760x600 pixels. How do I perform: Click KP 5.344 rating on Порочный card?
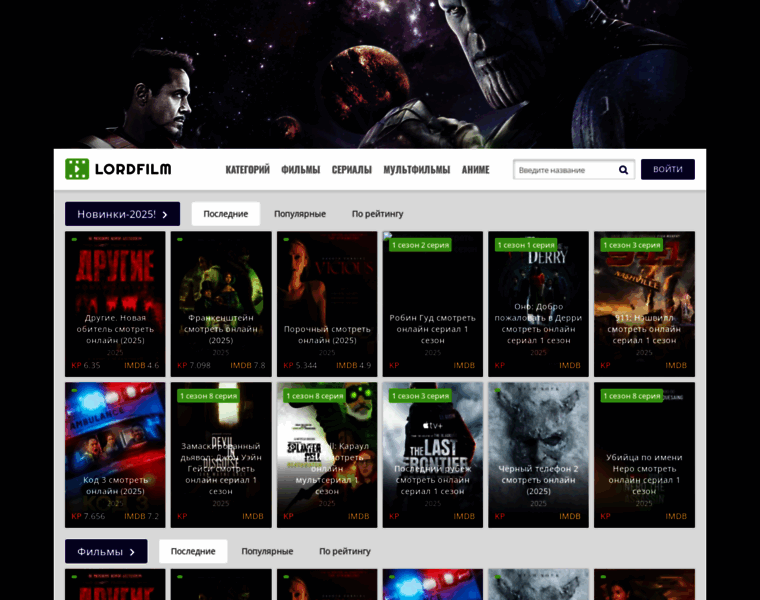[x=300, y=365]
